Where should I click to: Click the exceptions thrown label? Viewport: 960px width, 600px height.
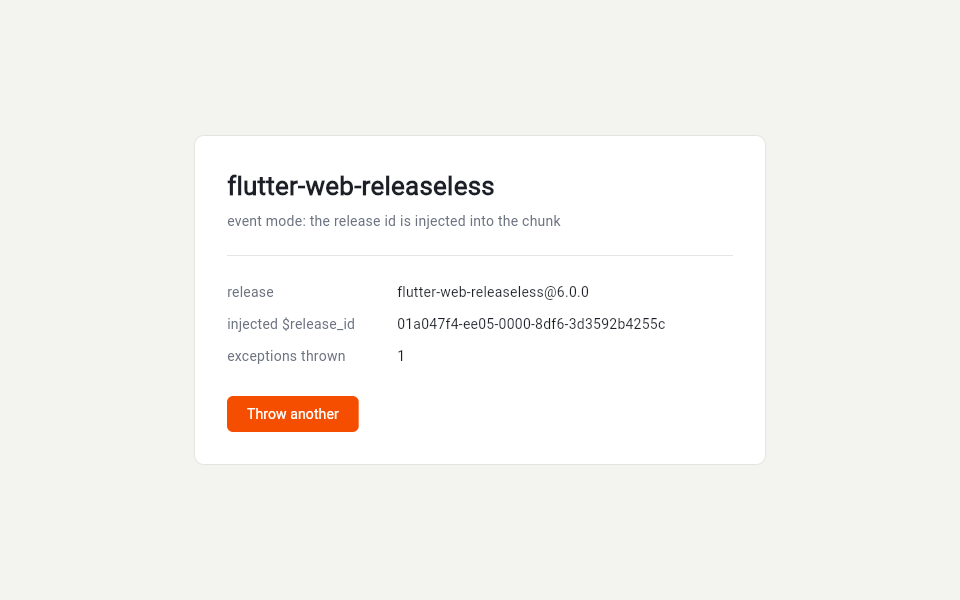pos(286,356)
